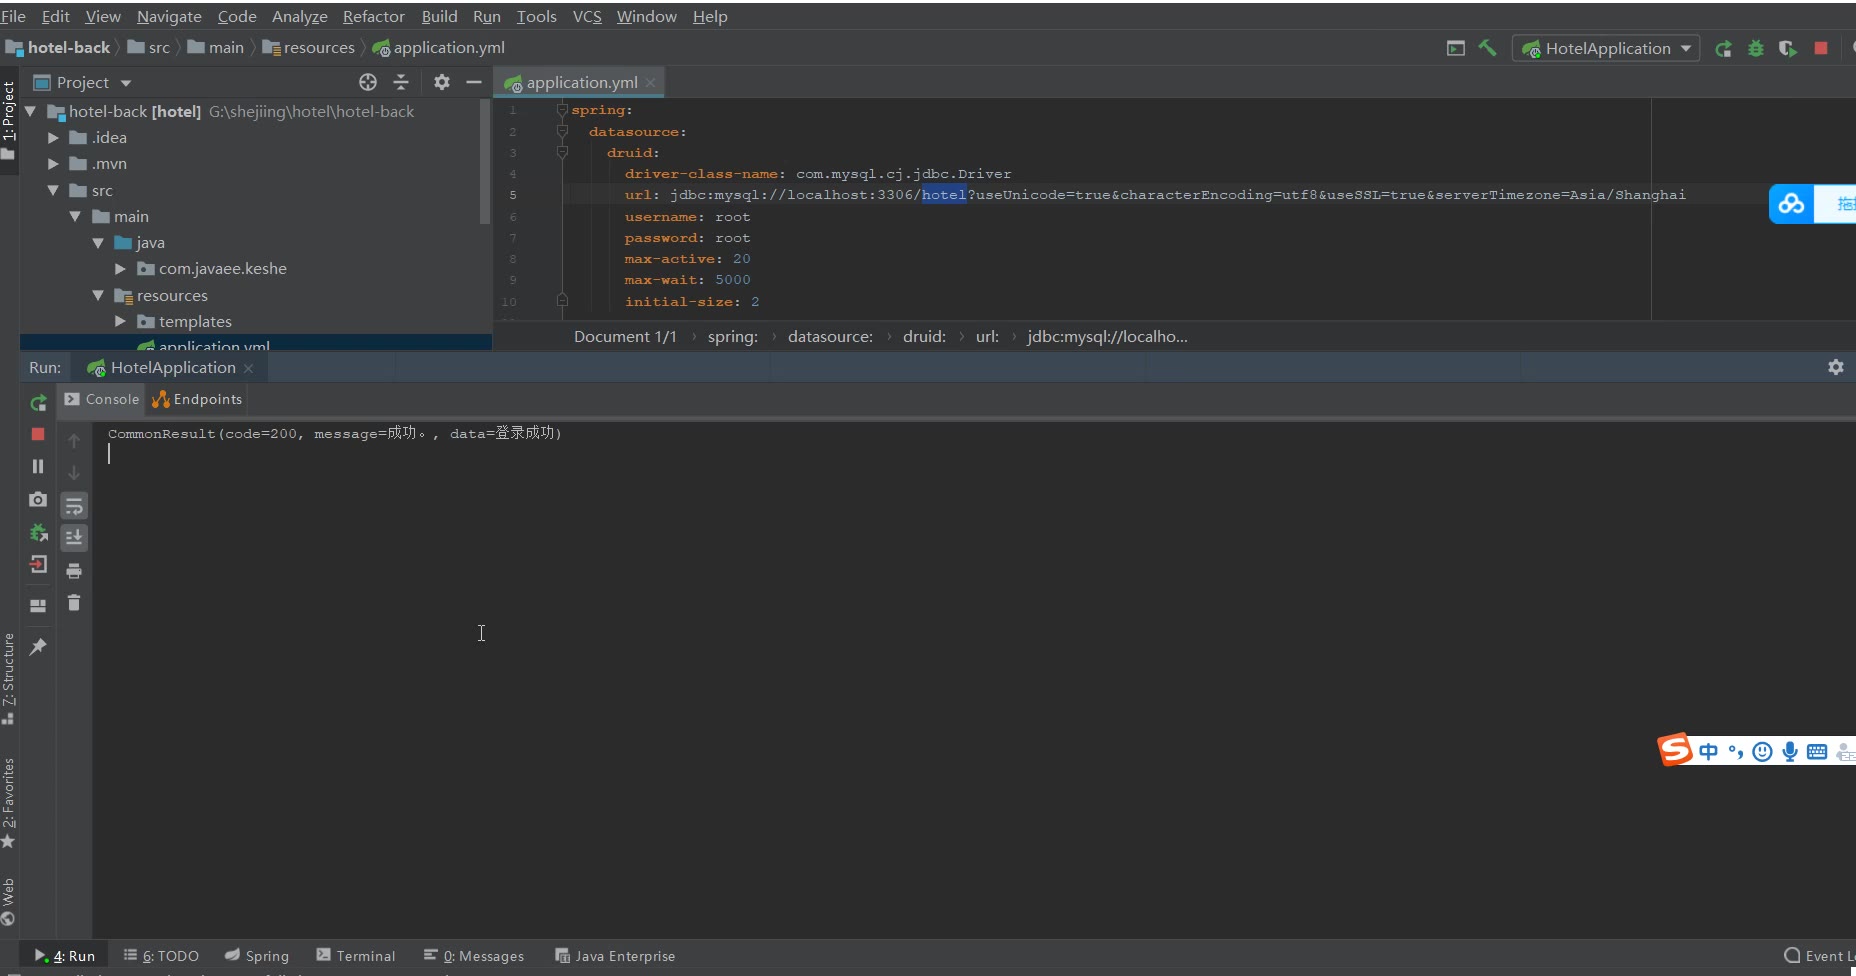
Task: Click the datasource breadcrumb in editor
Action: (829, 336)
